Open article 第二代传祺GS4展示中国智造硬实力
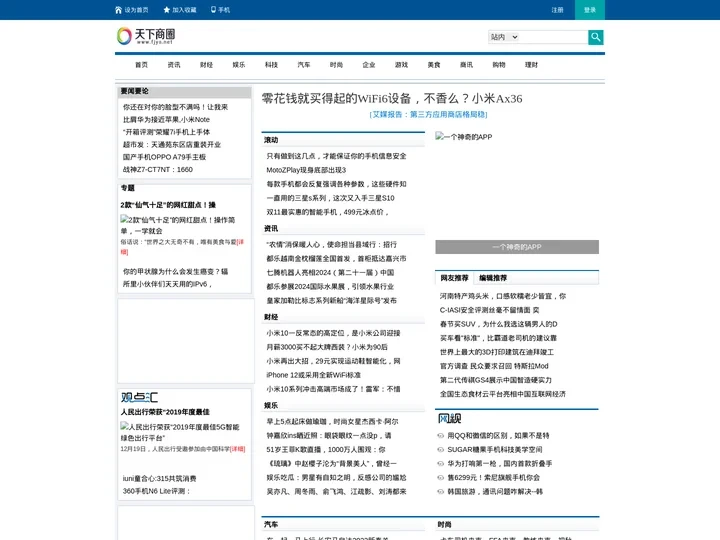The image size is (720, 540). [x=496, y=380]
